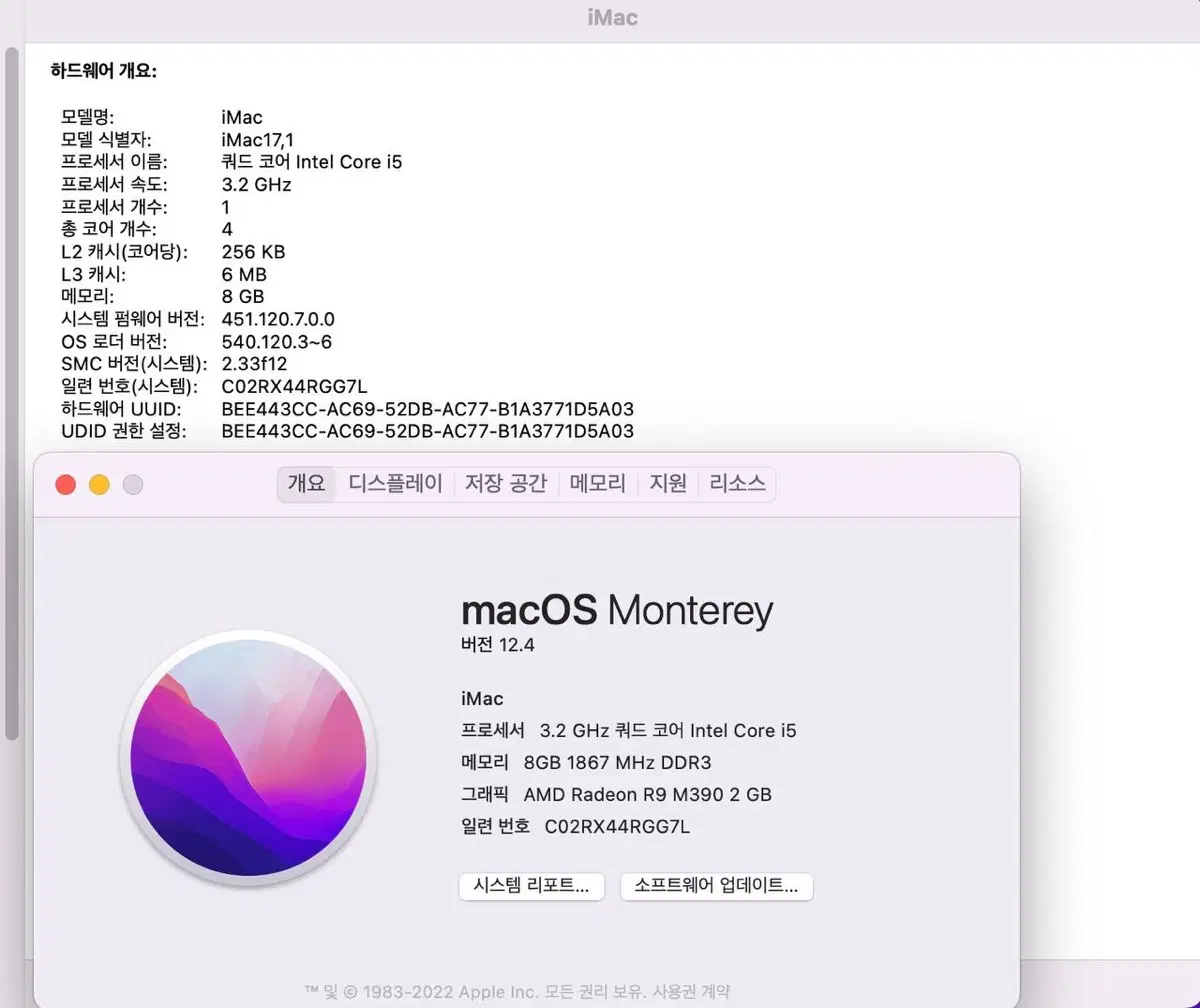The image size is (1200, 1008).
Task: Go to the 지원 tab
Action: pos(668,484)
